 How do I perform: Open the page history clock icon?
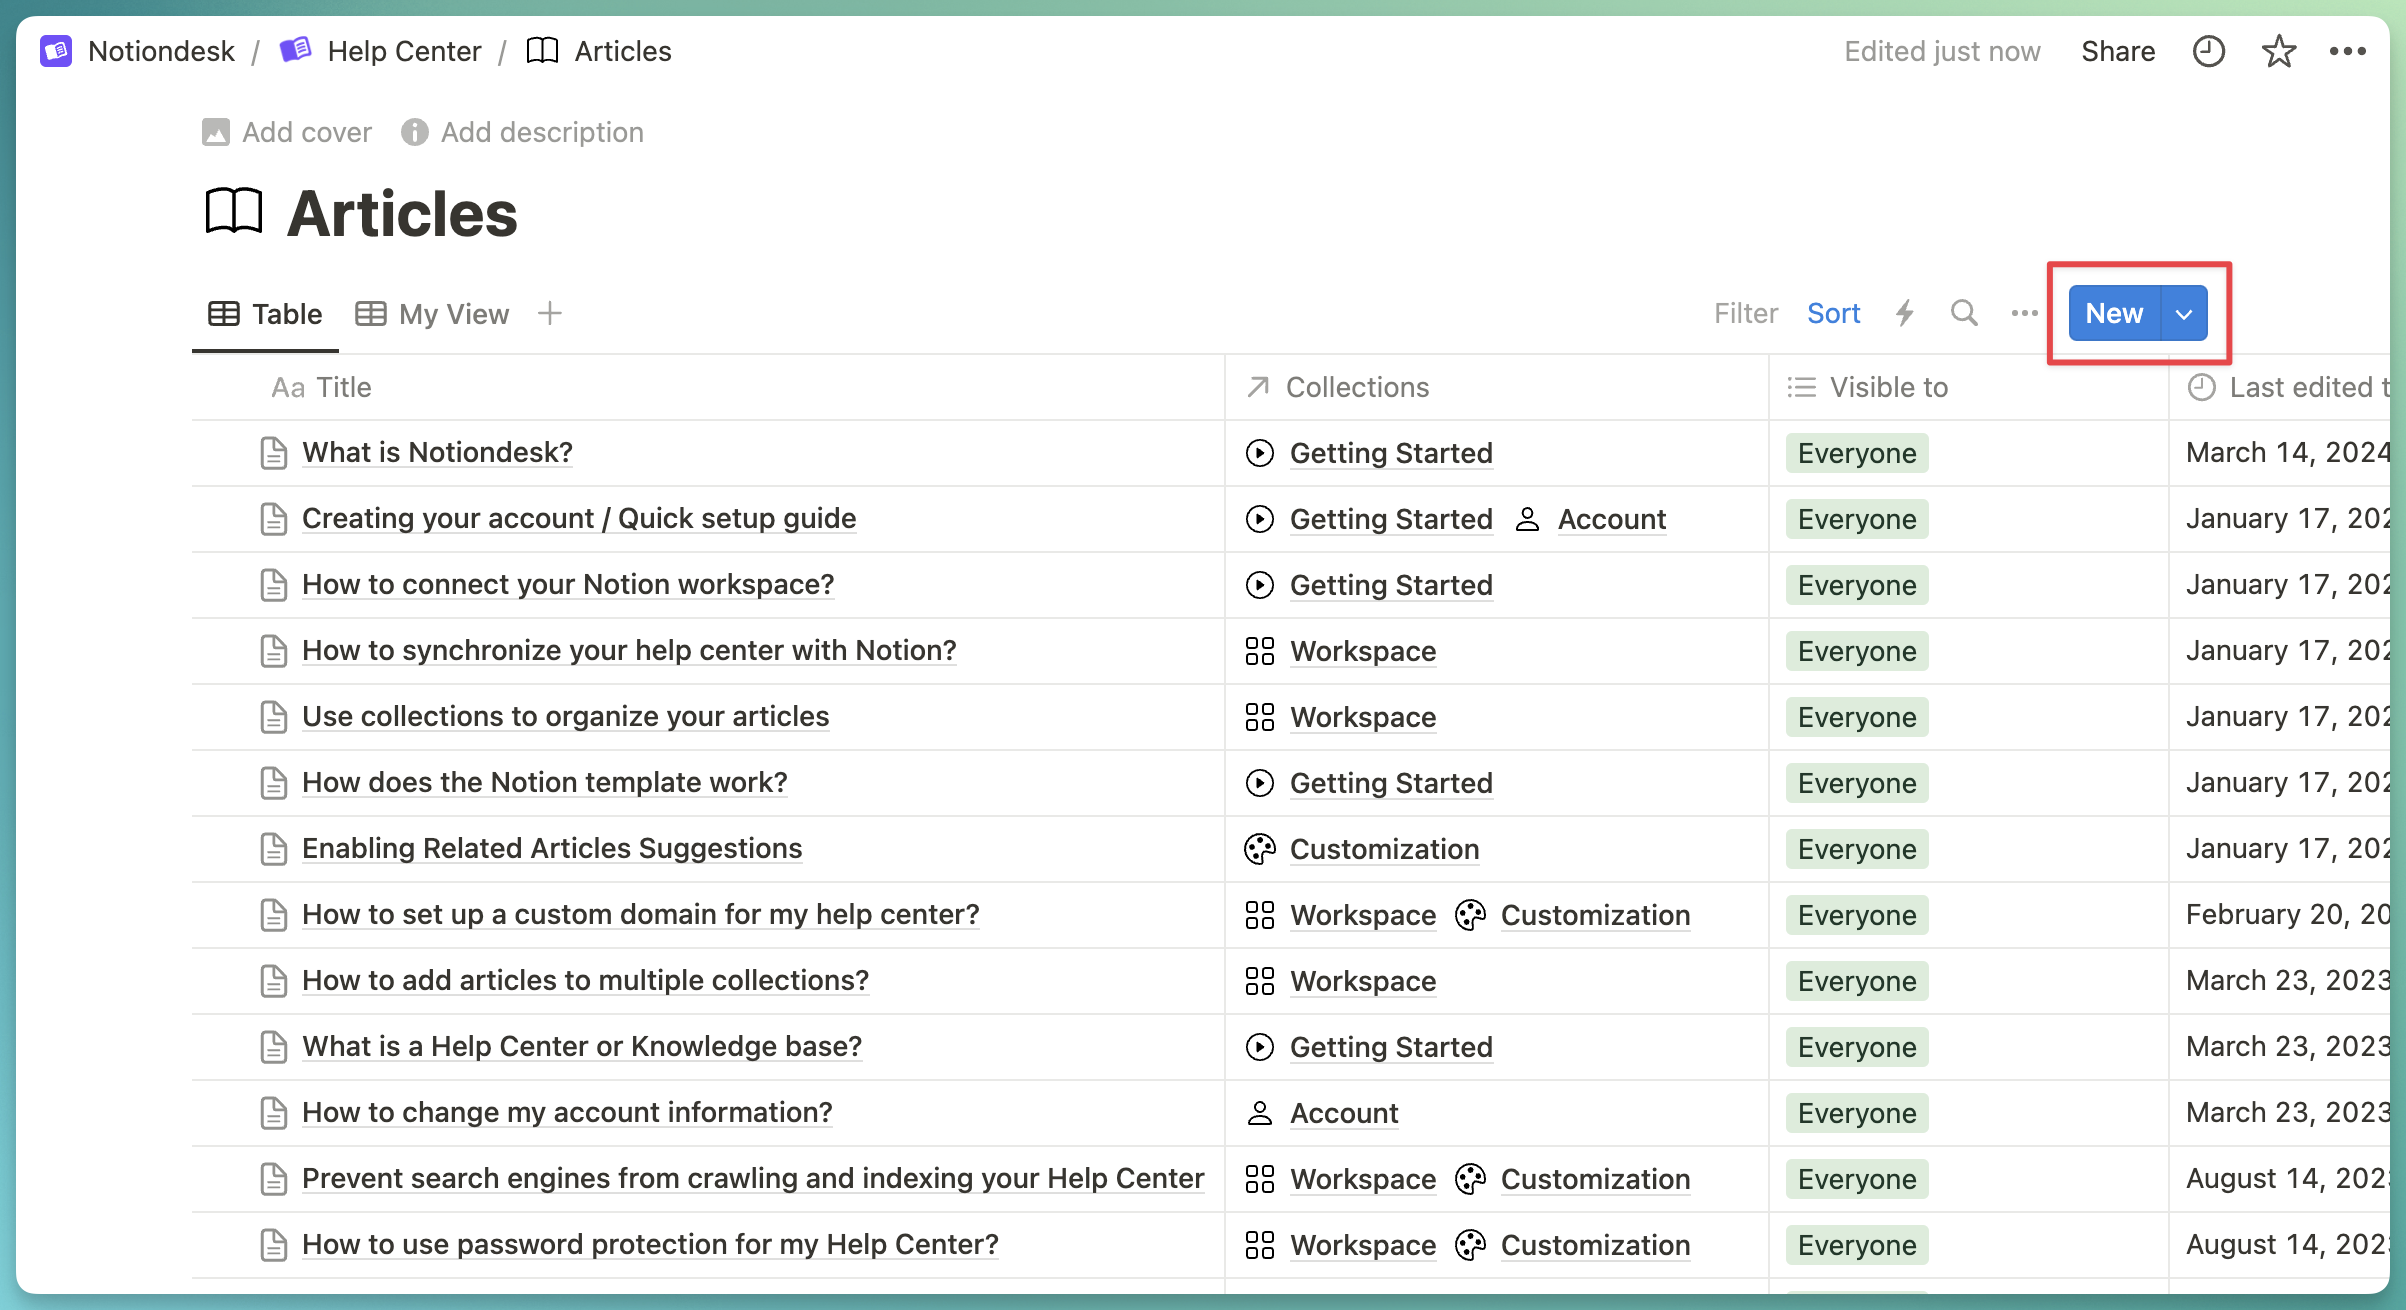[x=2208, y=51]
